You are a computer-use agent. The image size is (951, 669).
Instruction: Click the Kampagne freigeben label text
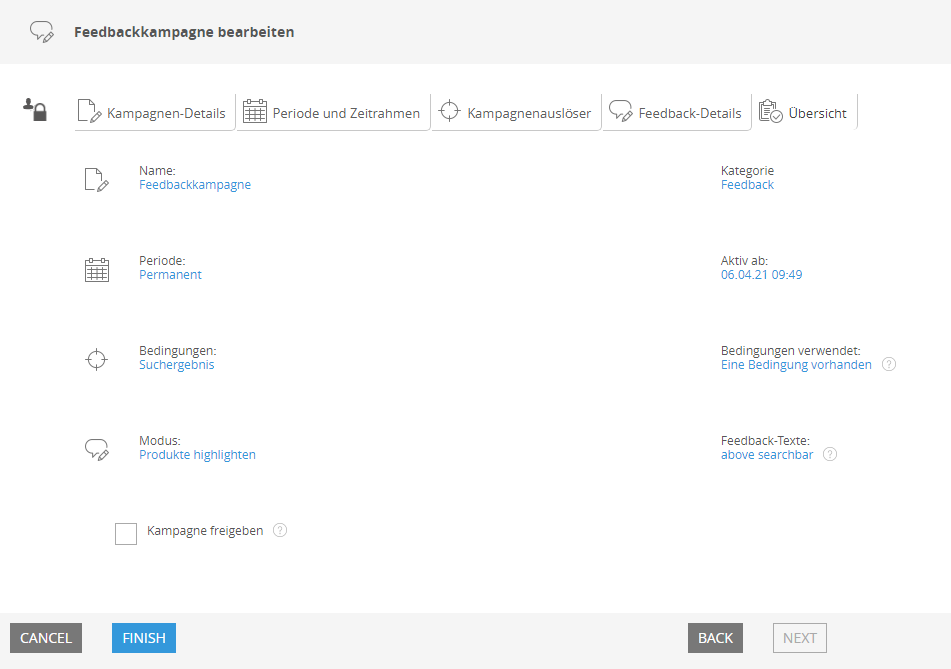(x=205, y=531)
